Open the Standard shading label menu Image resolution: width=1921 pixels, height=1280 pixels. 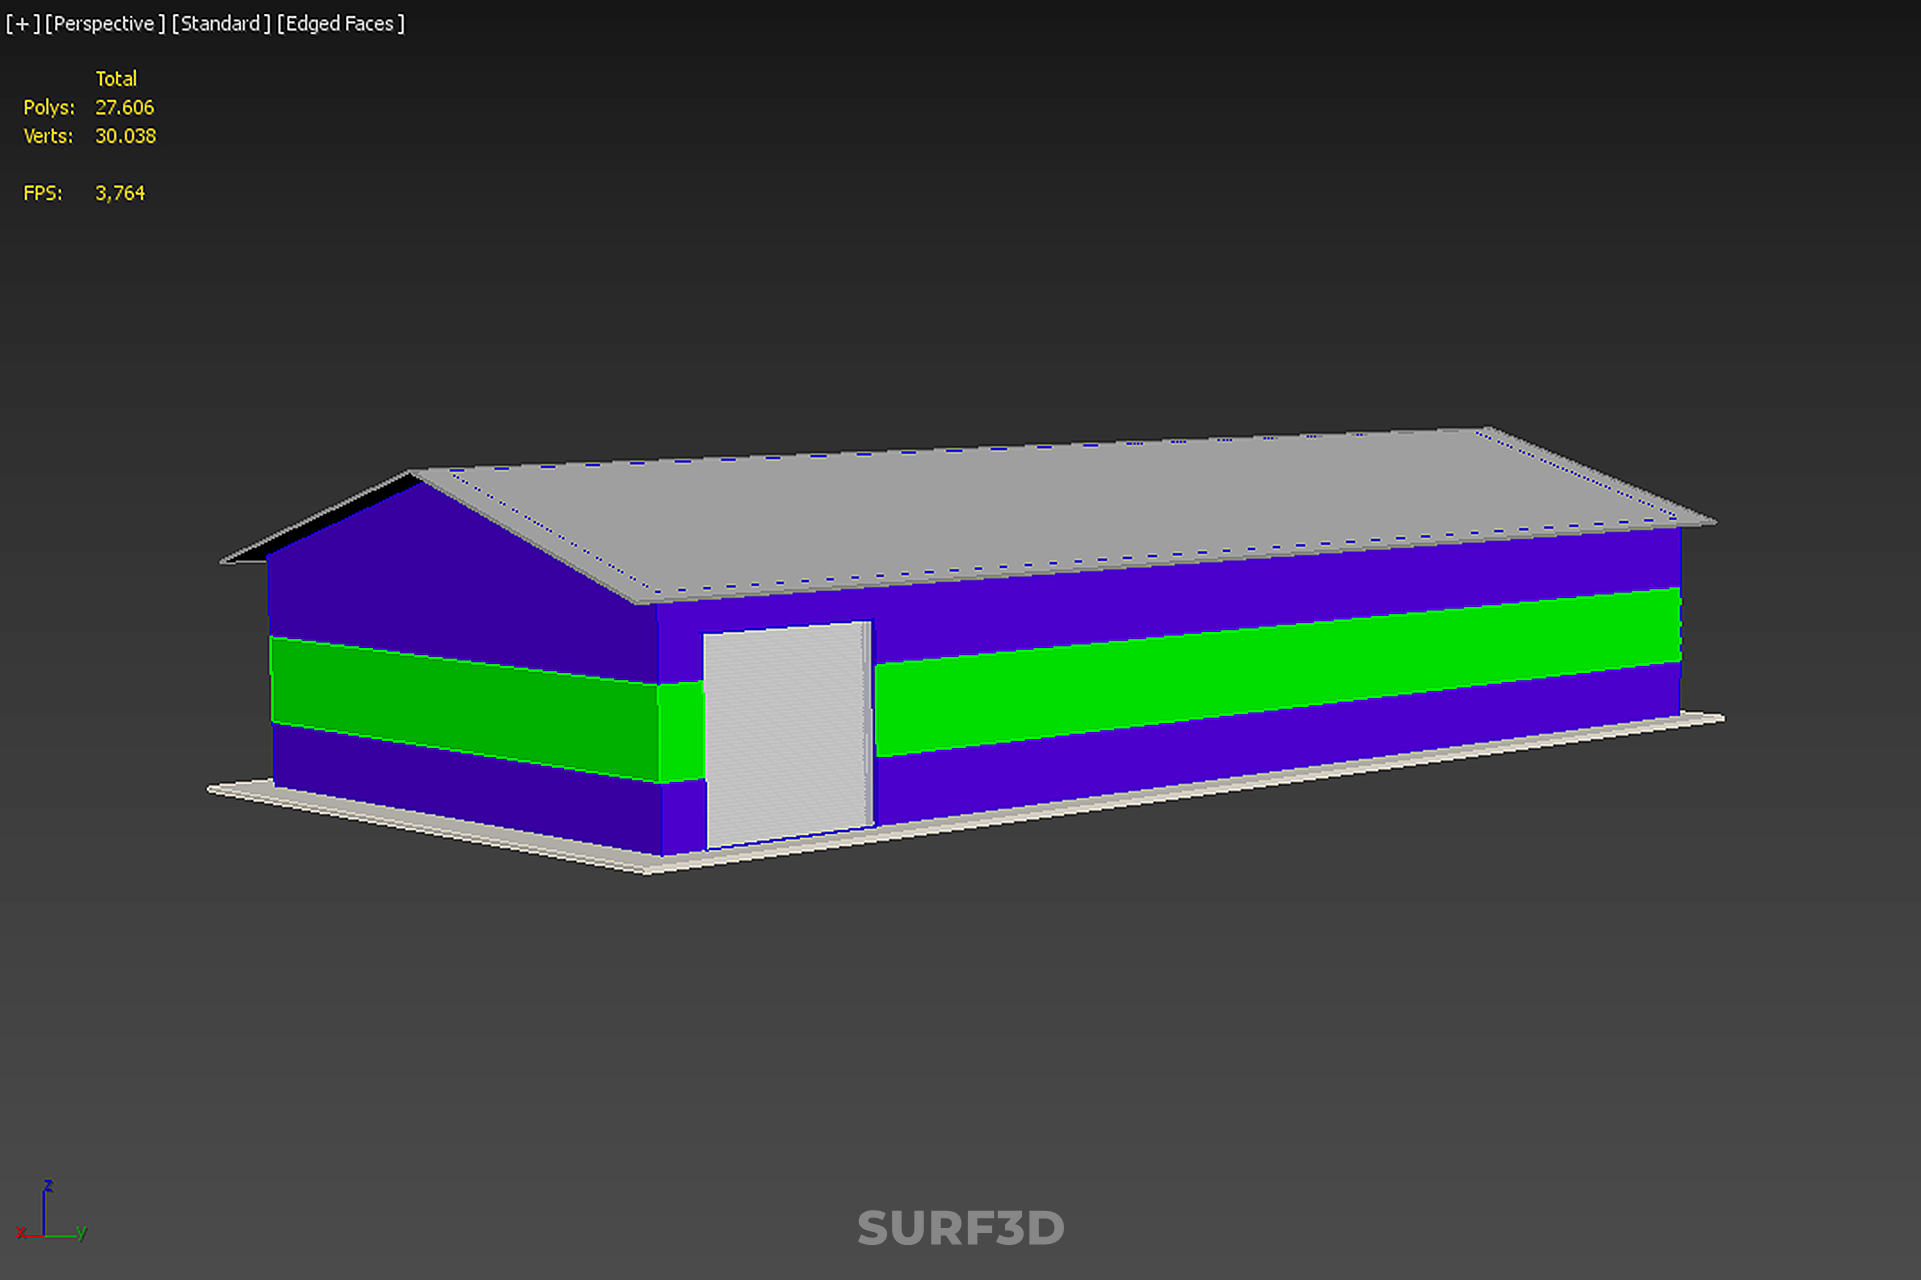(220, 24)
